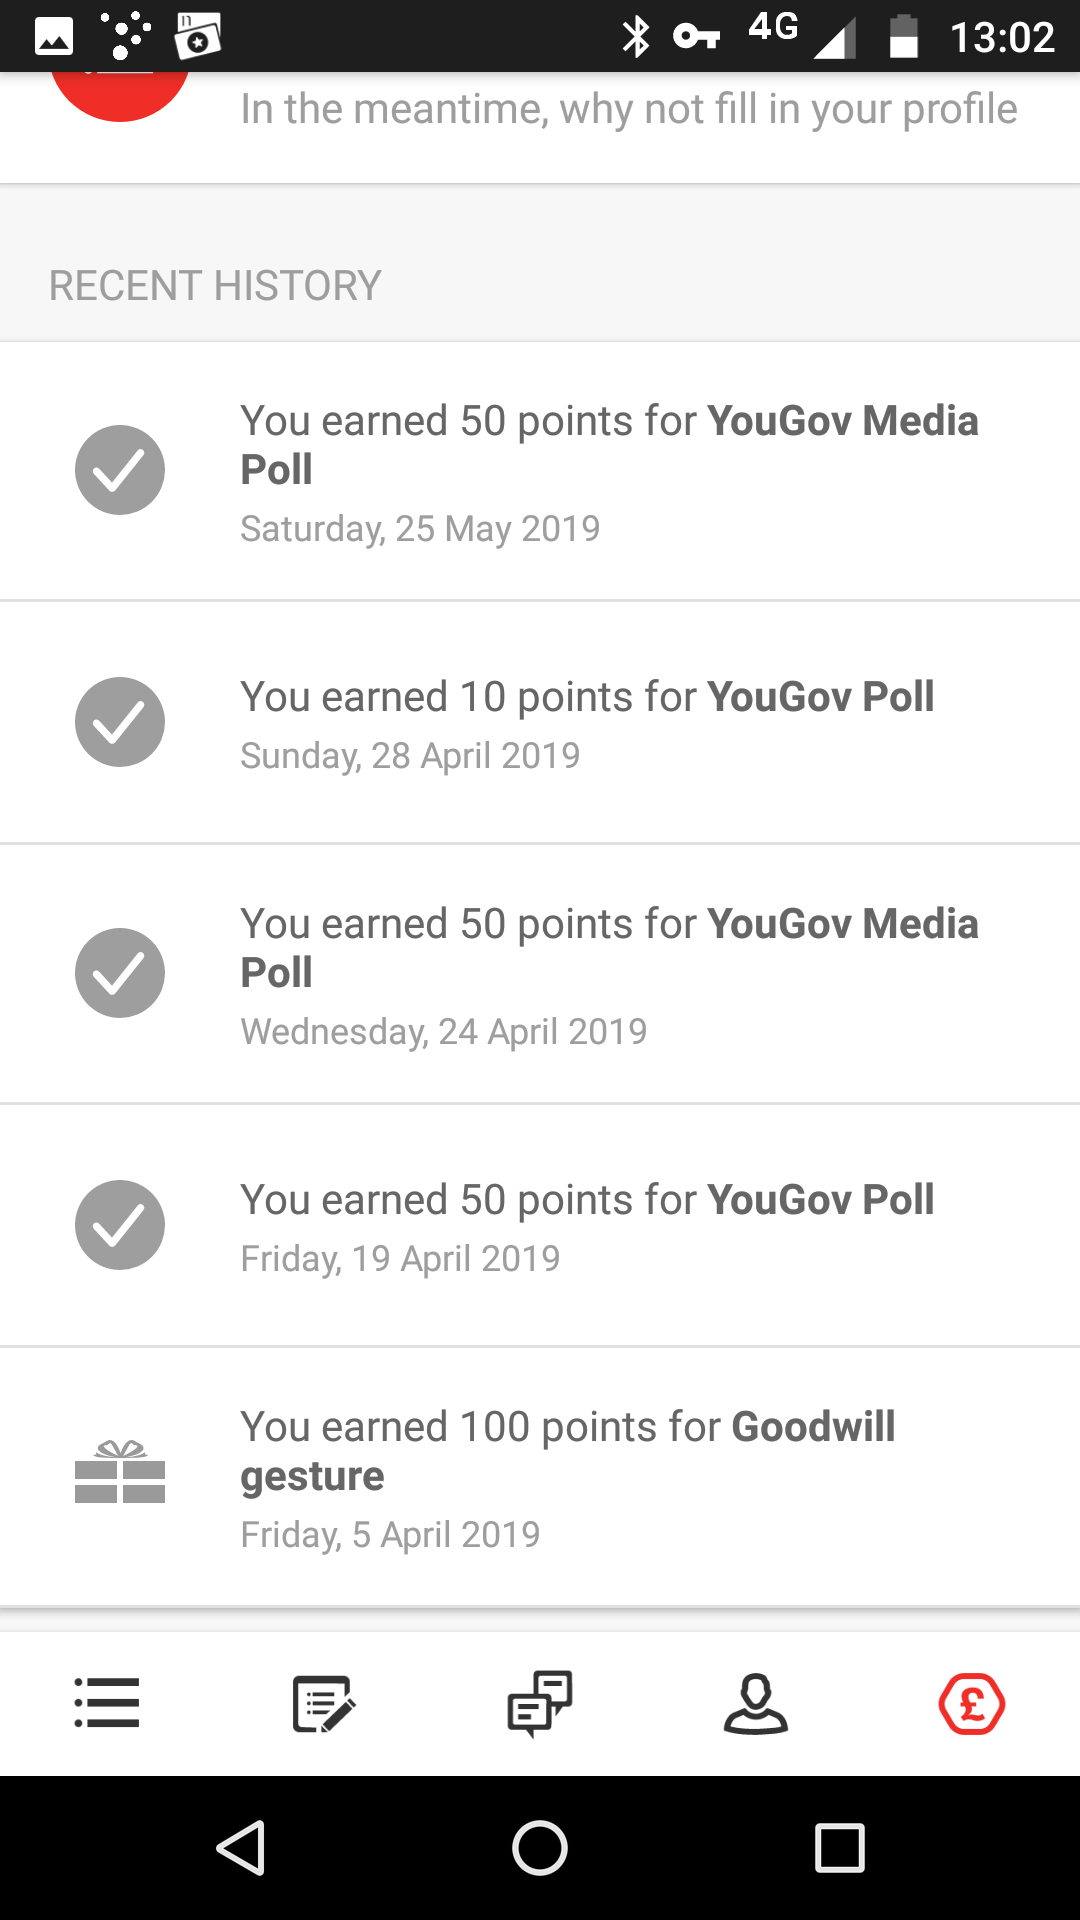The width and height of the screenshot is (1080, 1920).
Task: Open the Friday, 19 April 2019 entry
Action: coord(588,1227)
